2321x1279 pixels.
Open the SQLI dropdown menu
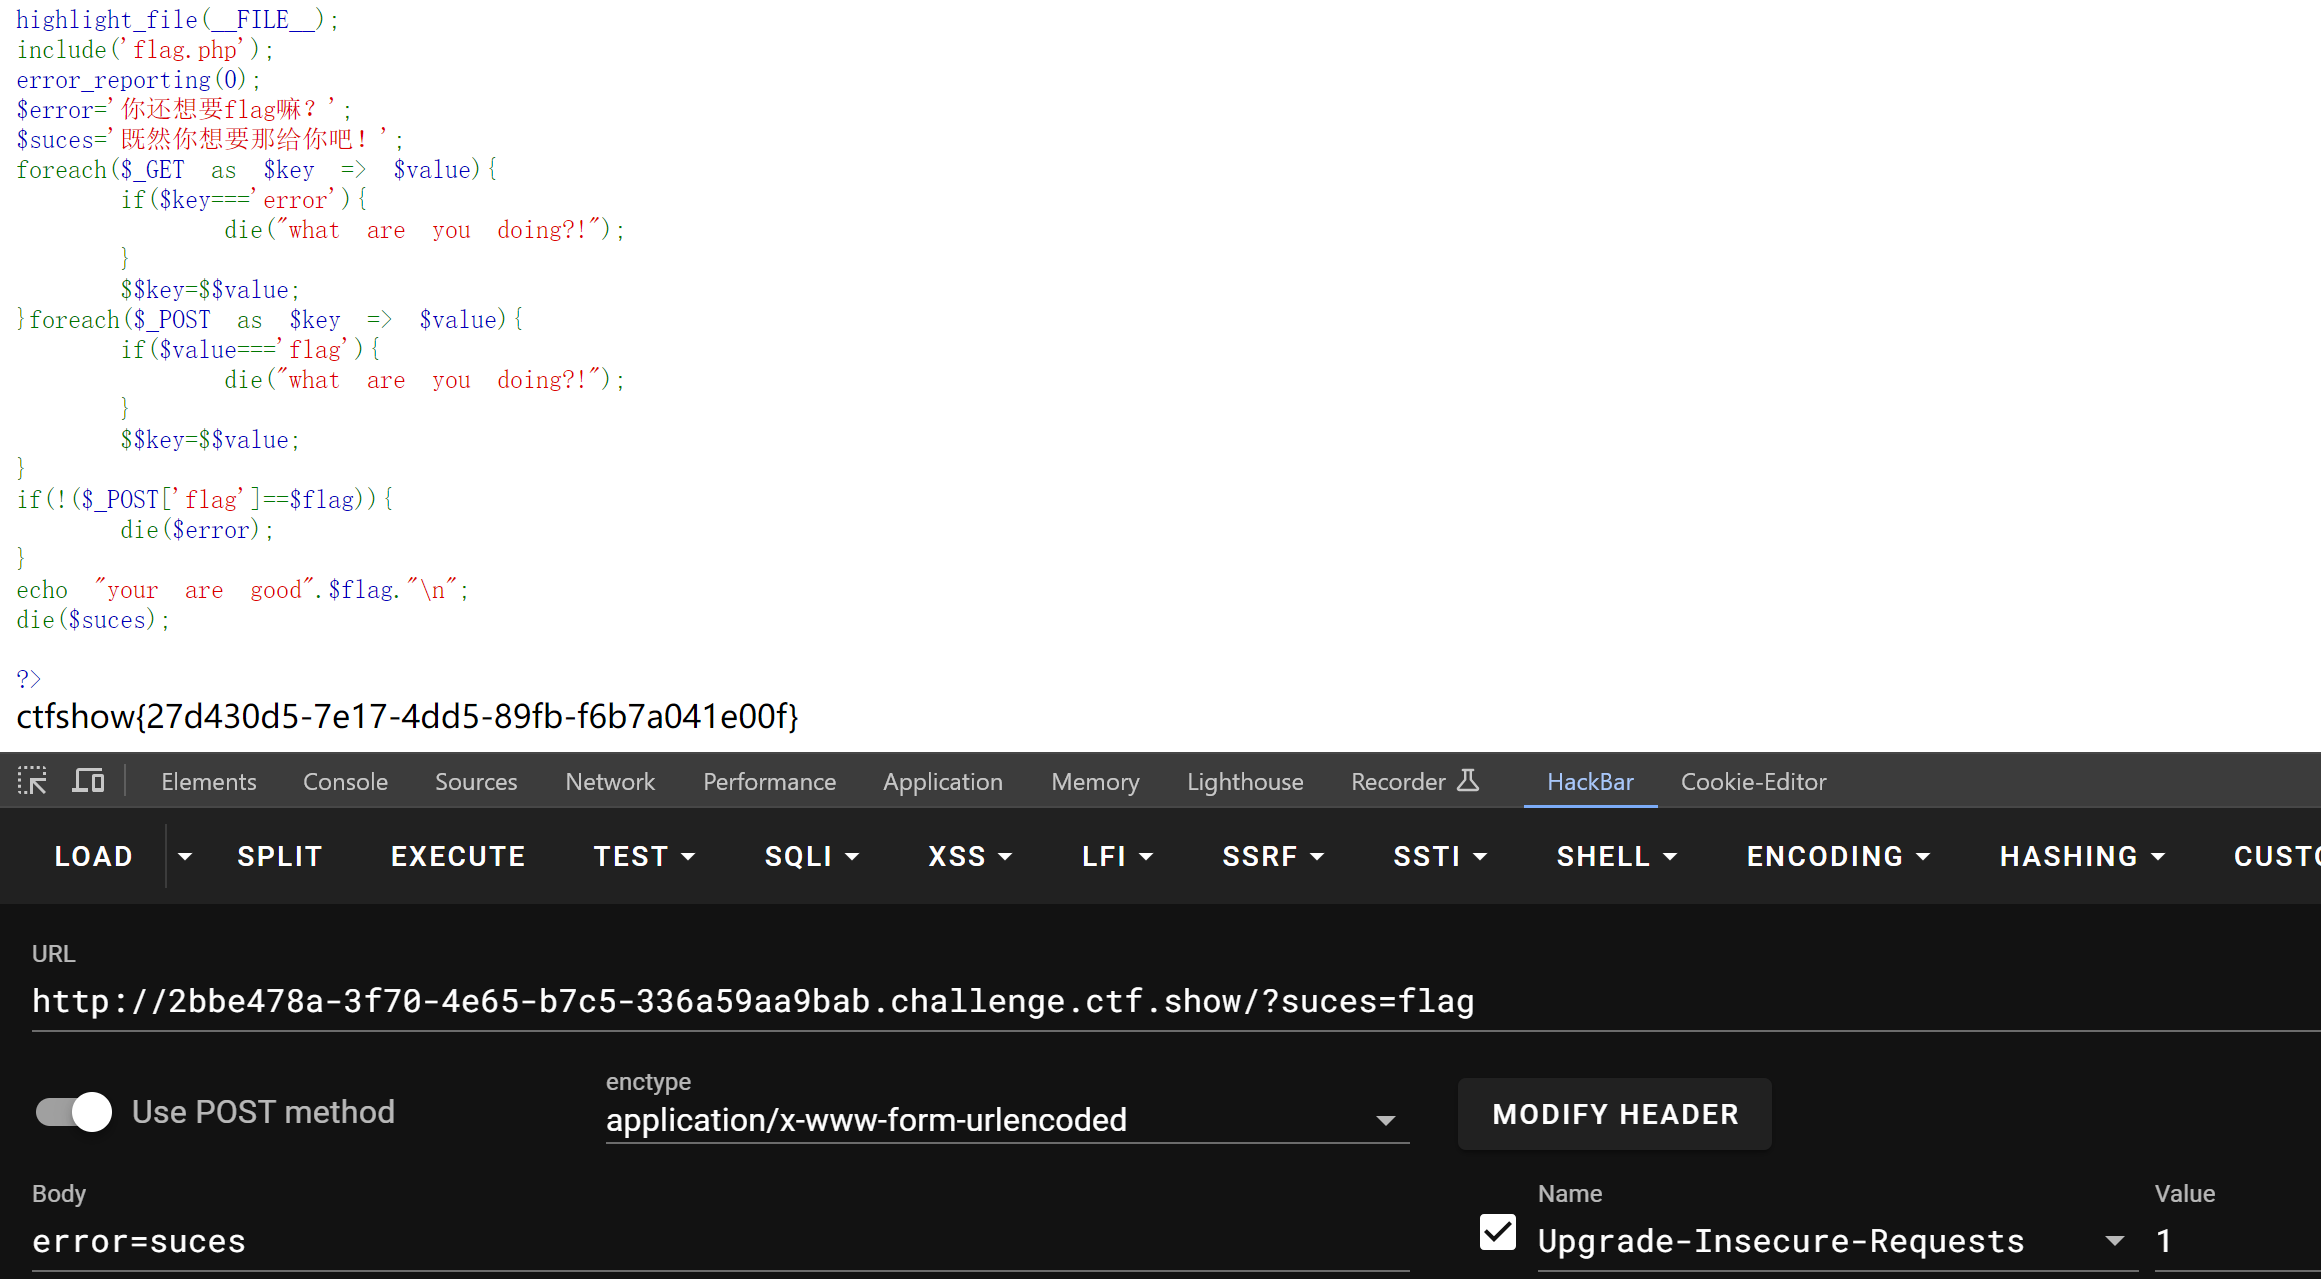(x=812, y=856)
